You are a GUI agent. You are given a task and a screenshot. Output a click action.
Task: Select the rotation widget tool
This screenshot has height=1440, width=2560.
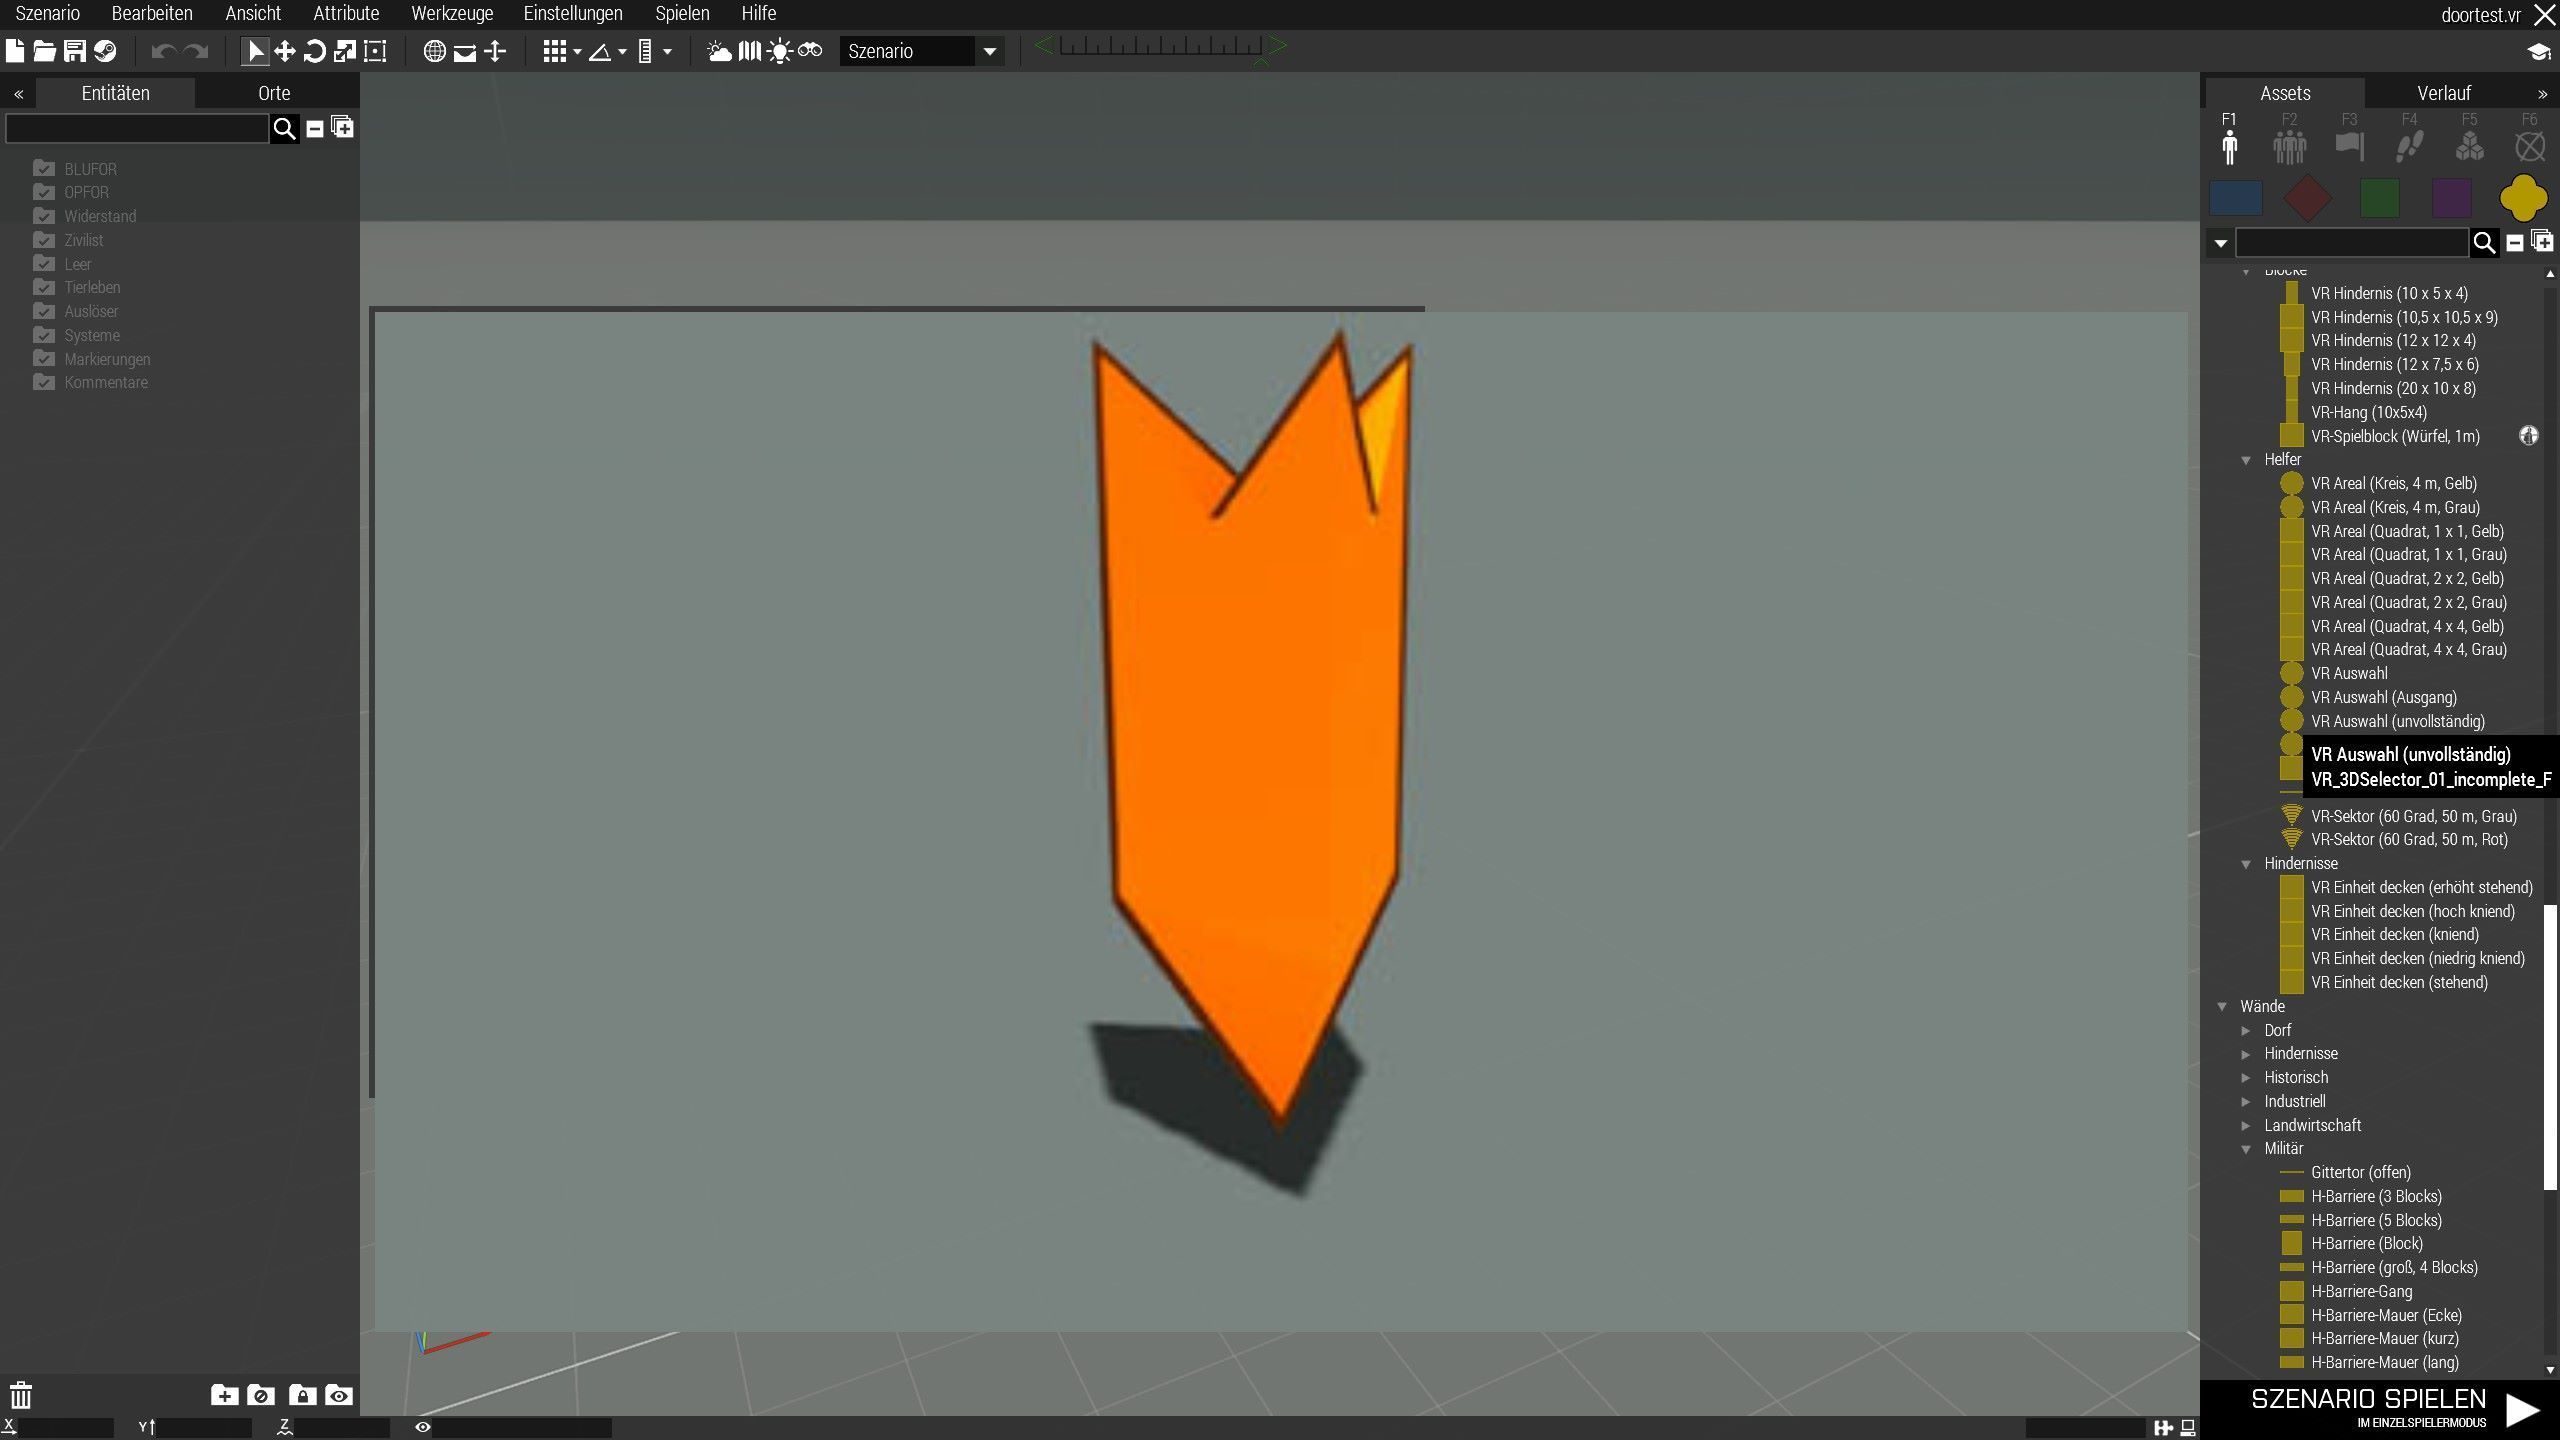tap(314, 51)
